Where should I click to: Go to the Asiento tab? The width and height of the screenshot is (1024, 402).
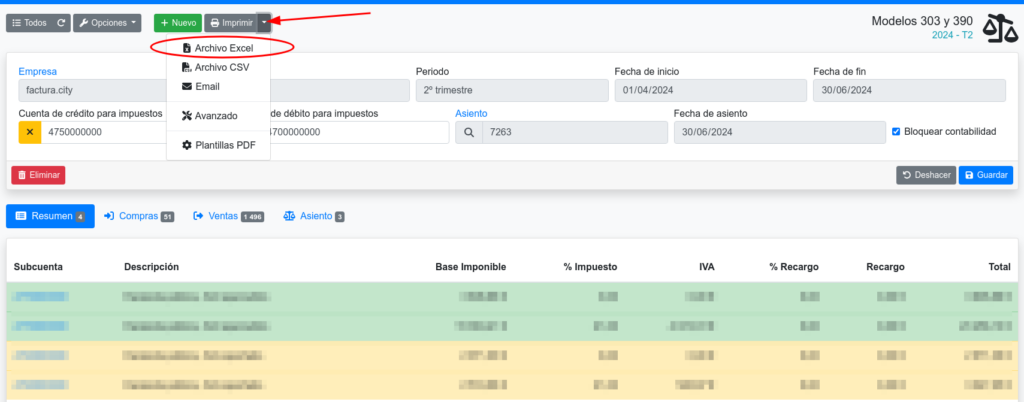[x=314, y=216]
